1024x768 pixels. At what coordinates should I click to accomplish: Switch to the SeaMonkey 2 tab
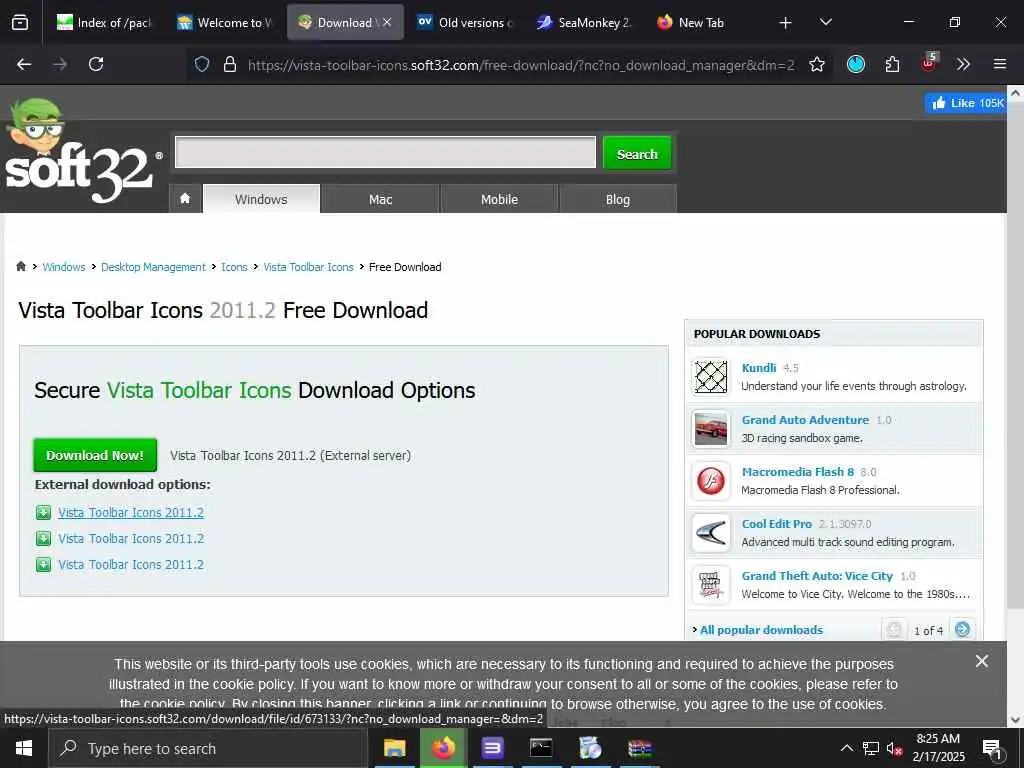tap(585, 23)
